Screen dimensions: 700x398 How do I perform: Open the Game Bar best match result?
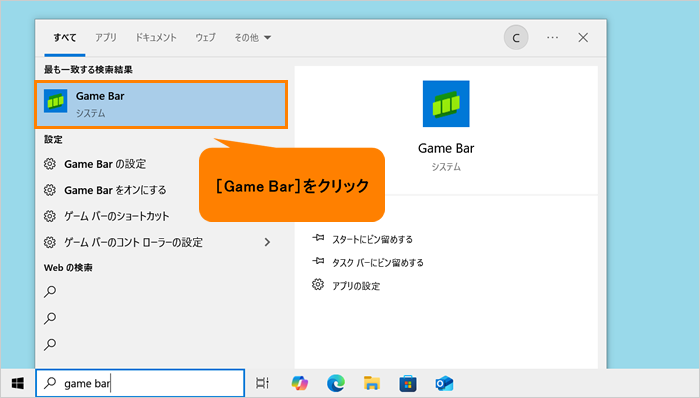161,104
